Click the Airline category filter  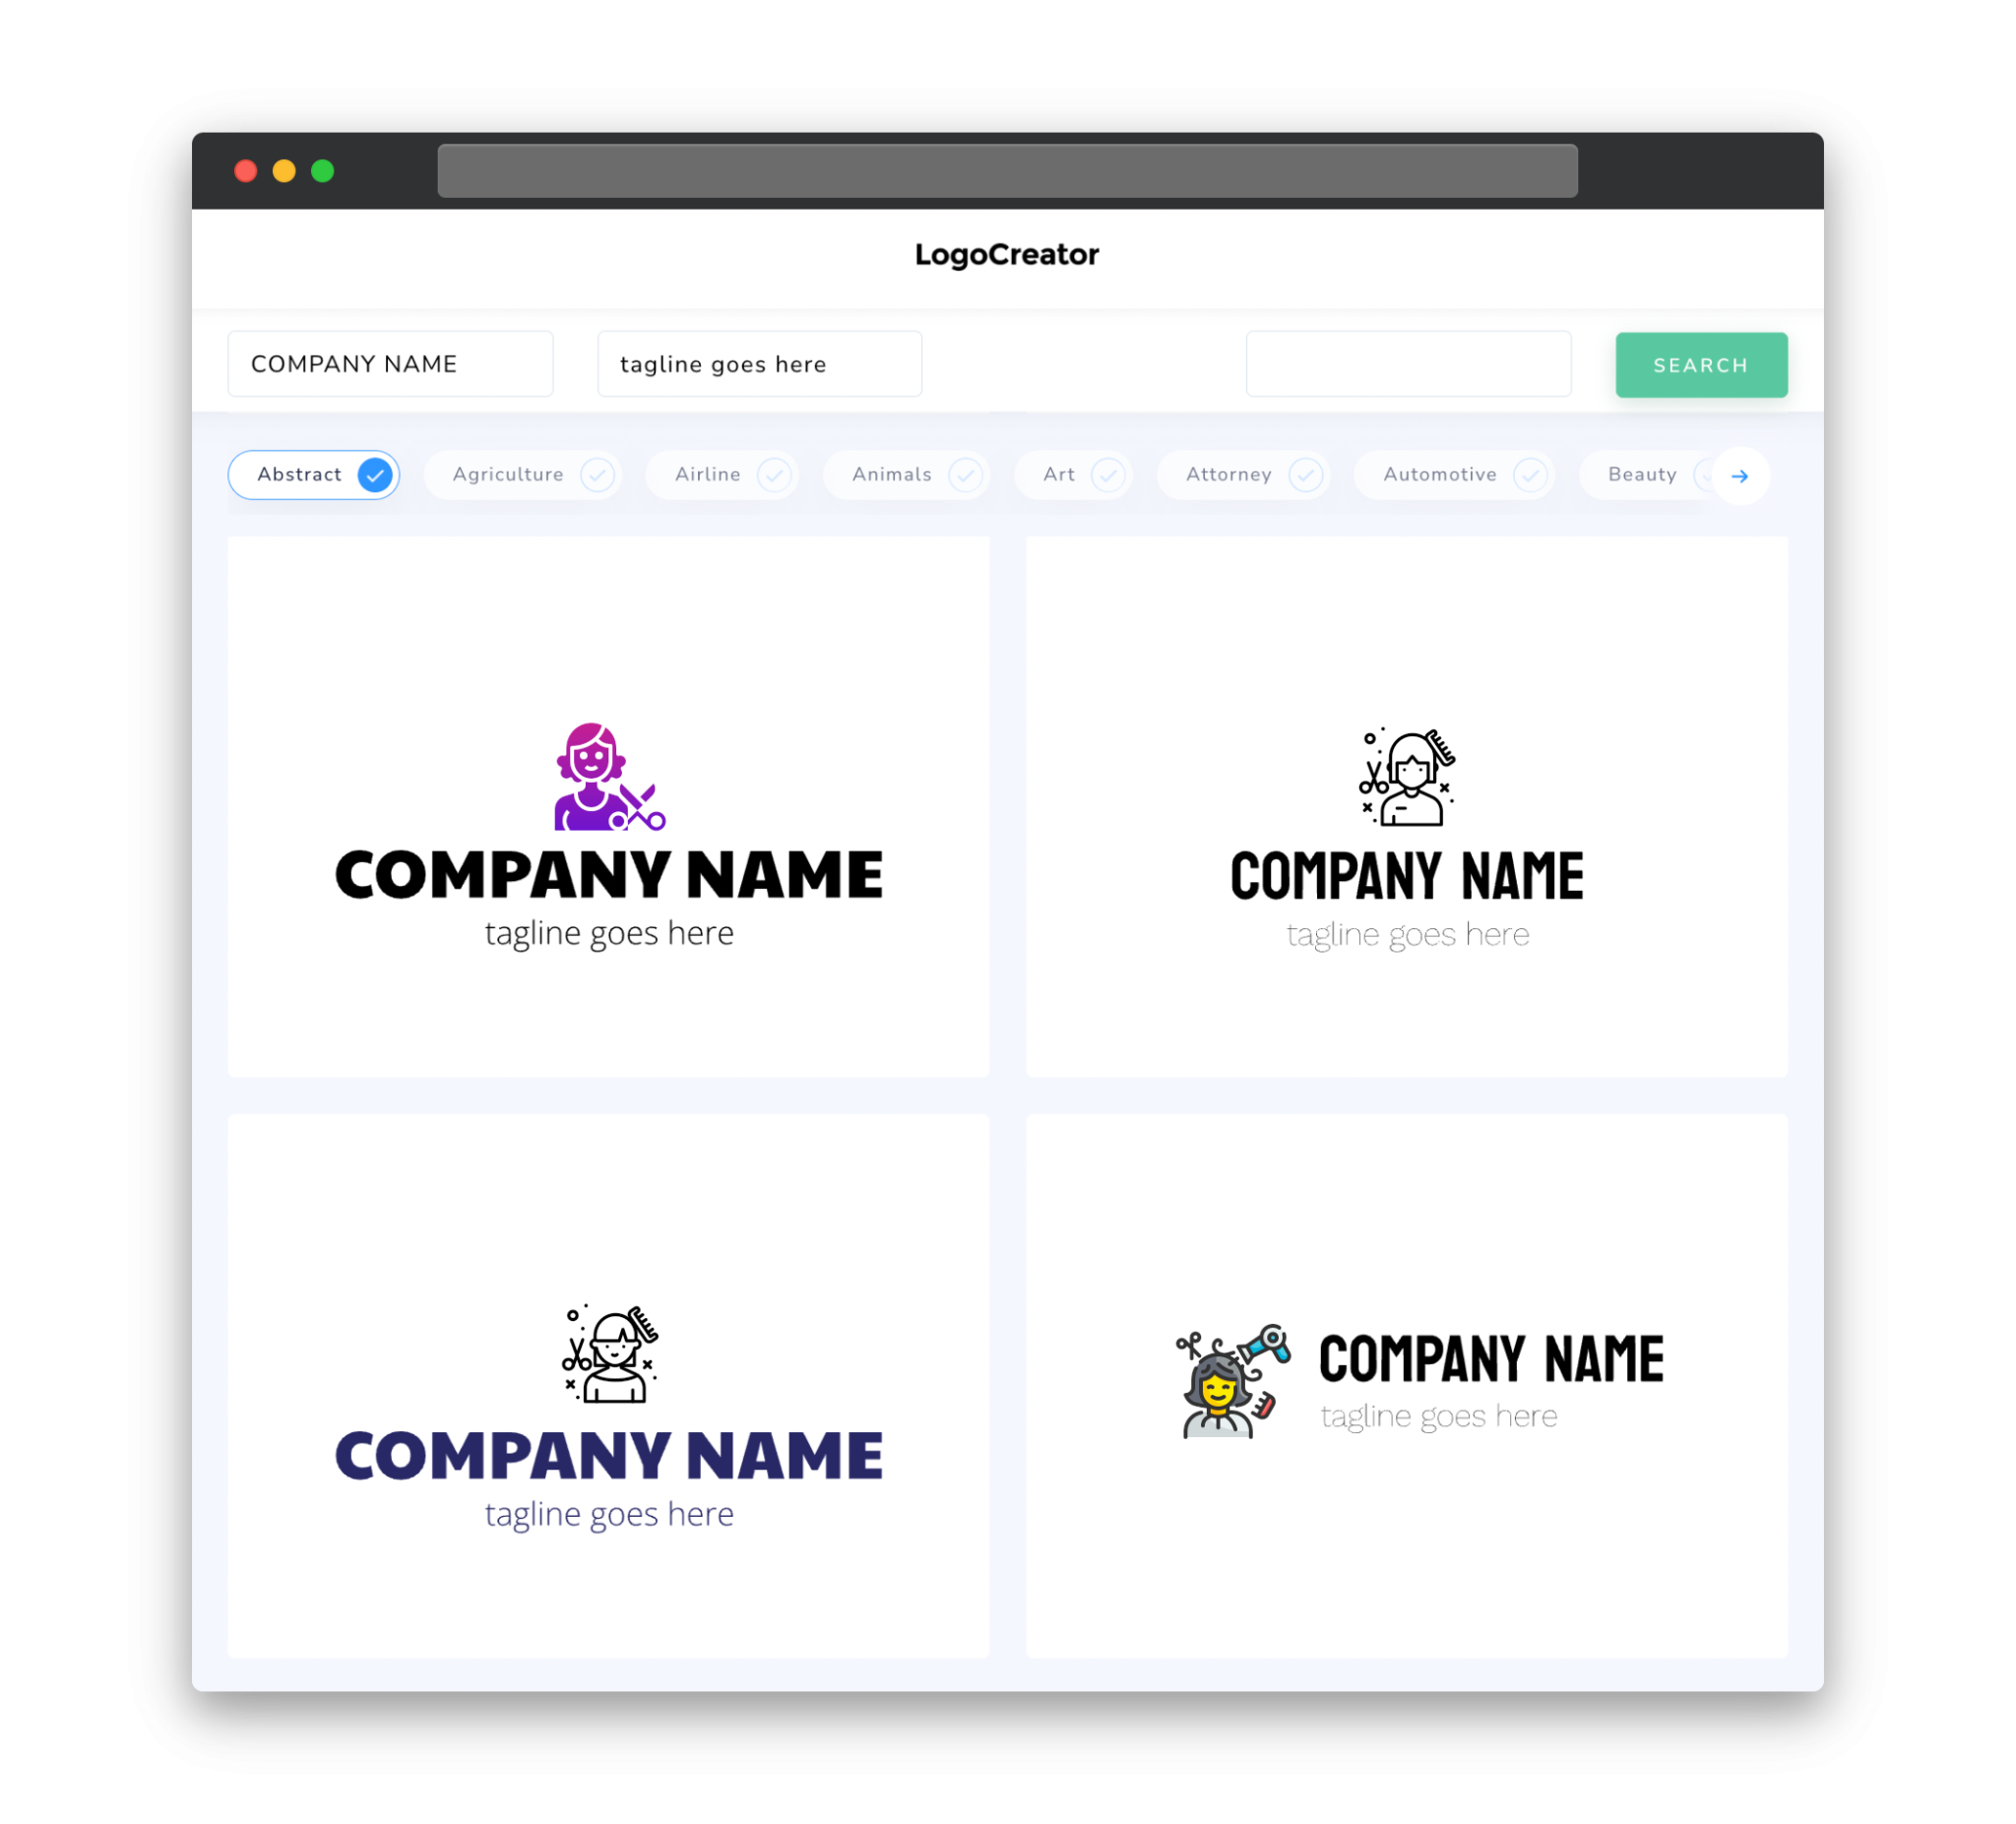click(x=725, y=474)
